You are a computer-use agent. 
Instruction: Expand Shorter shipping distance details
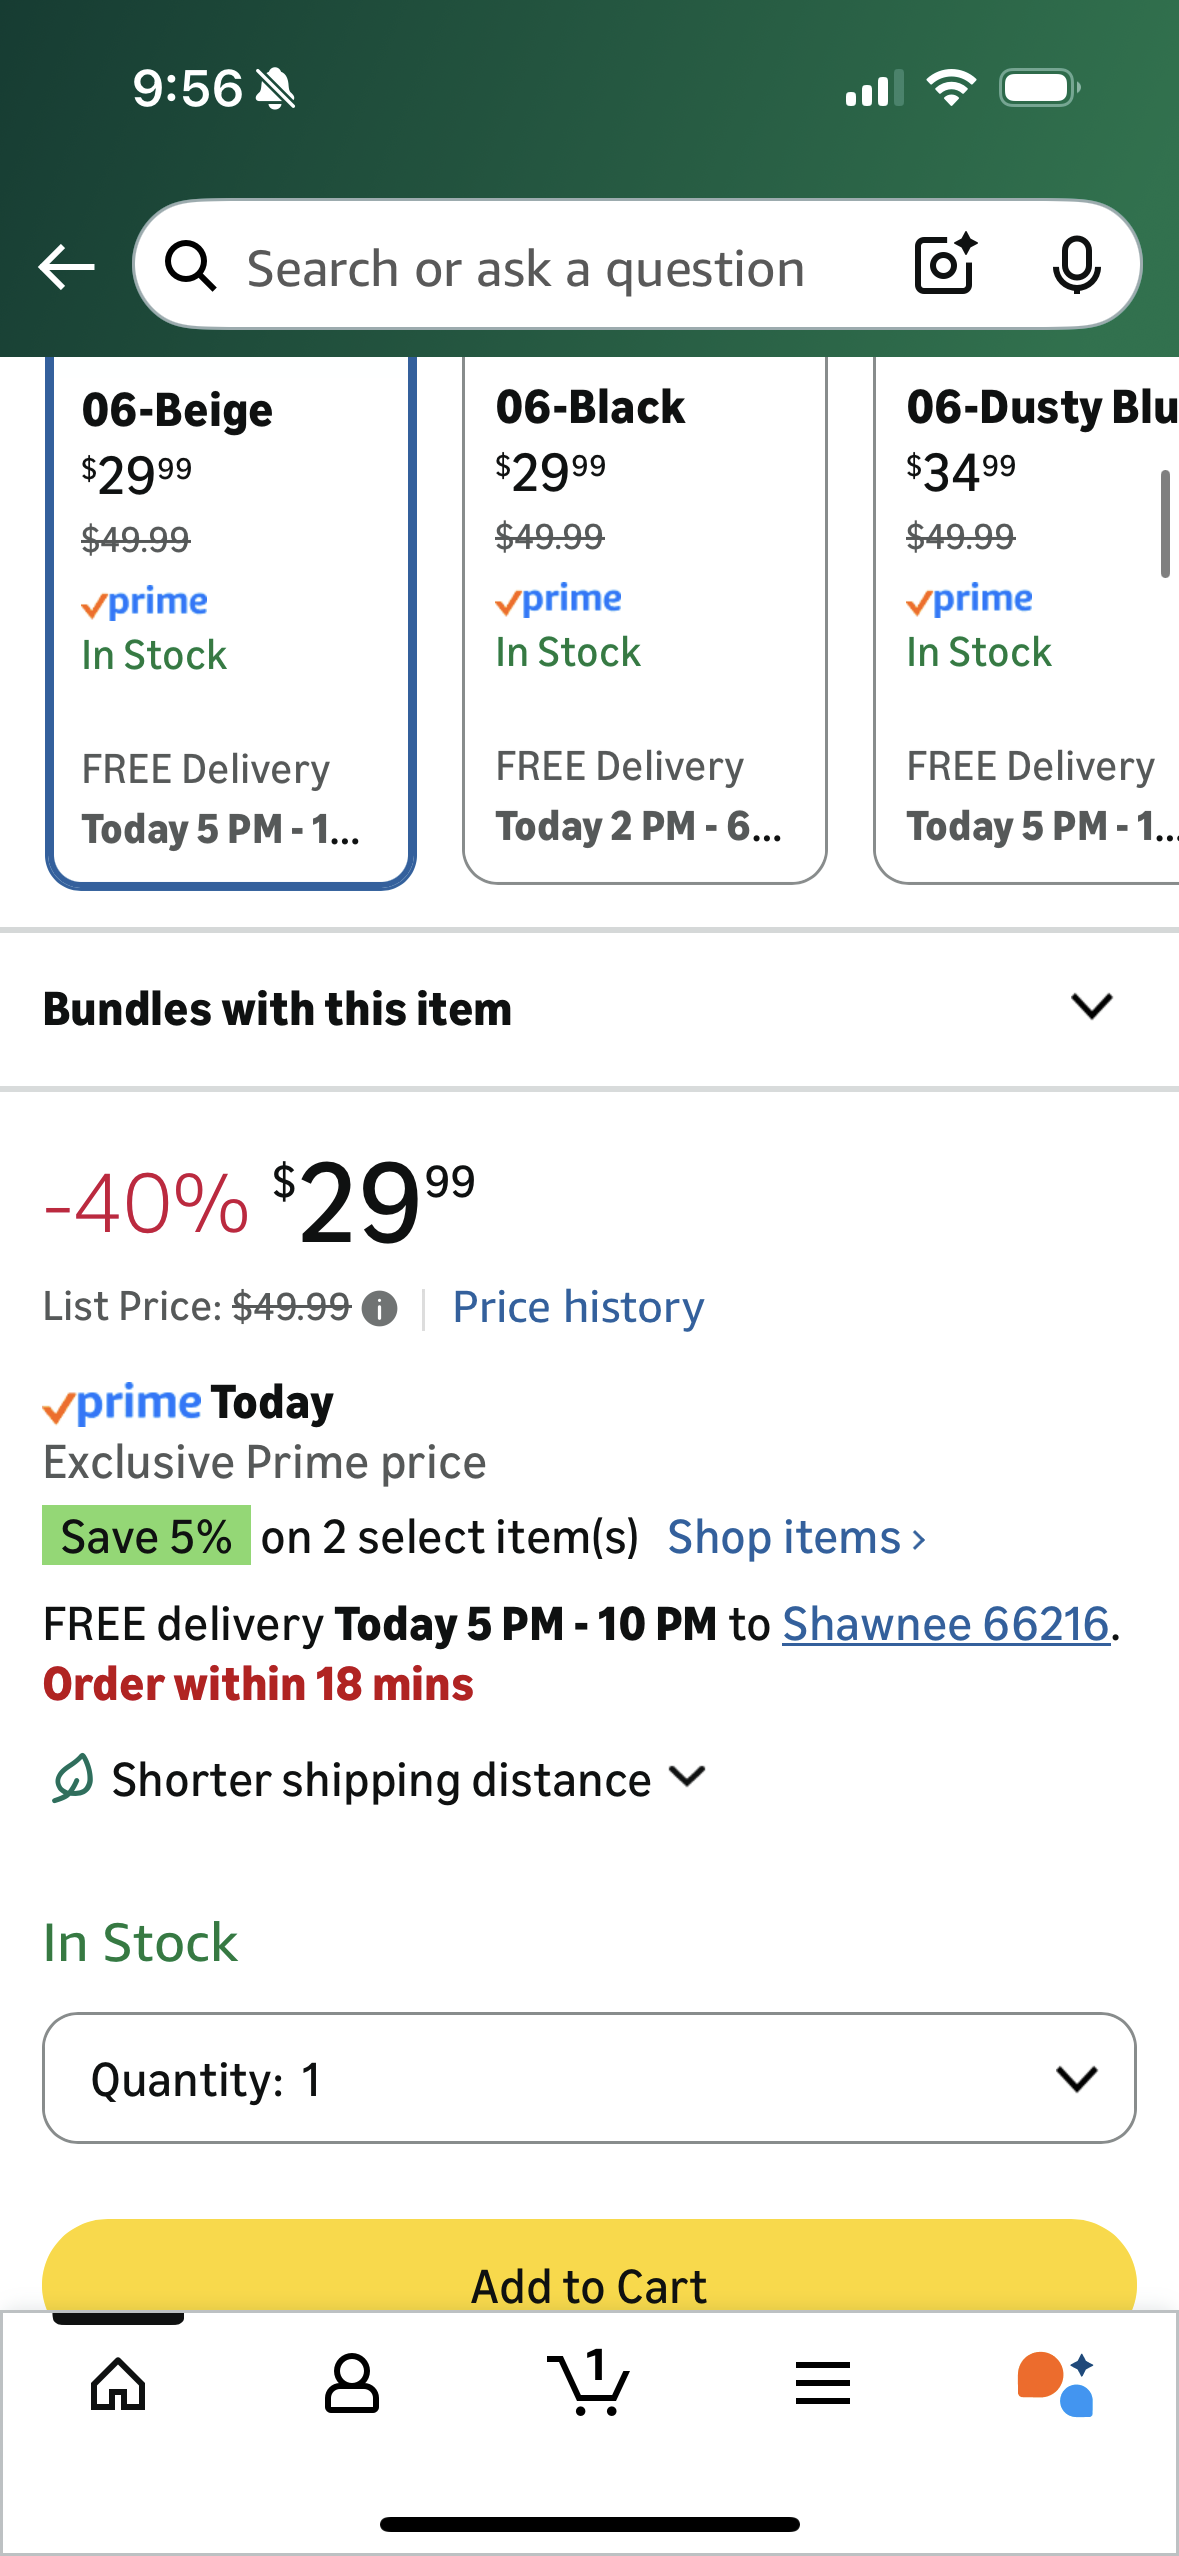click(380, 1780)
